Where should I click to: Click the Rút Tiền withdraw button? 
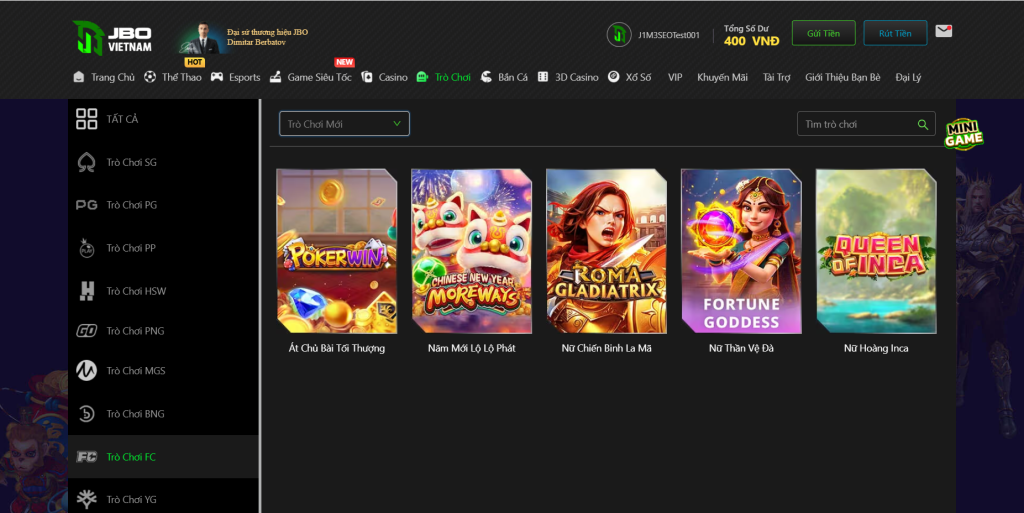coord(895,33)
